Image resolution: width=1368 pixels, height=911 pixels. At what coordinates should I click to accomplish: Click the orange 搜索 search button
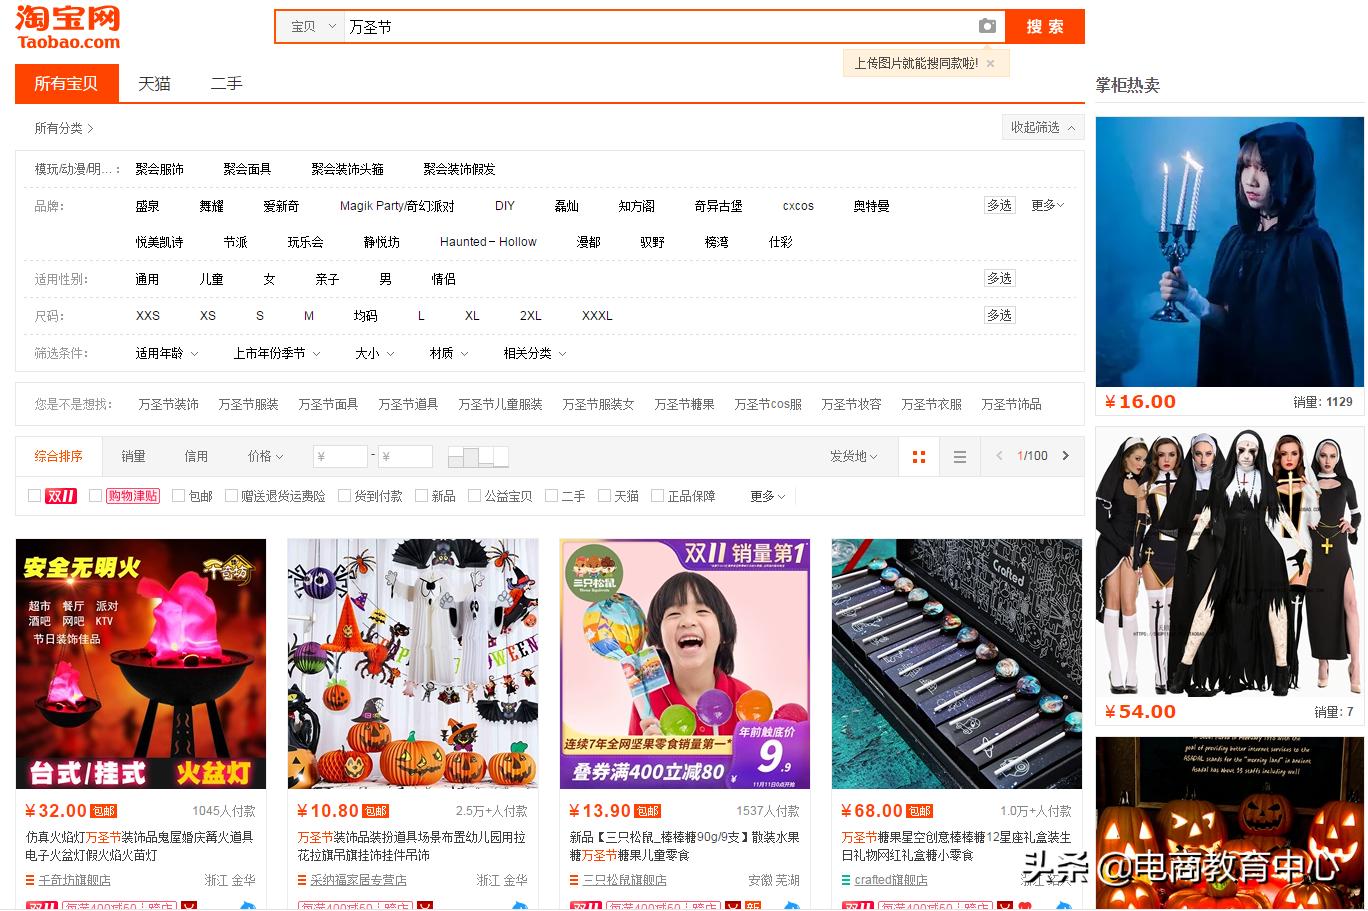tap(1044, 27)
